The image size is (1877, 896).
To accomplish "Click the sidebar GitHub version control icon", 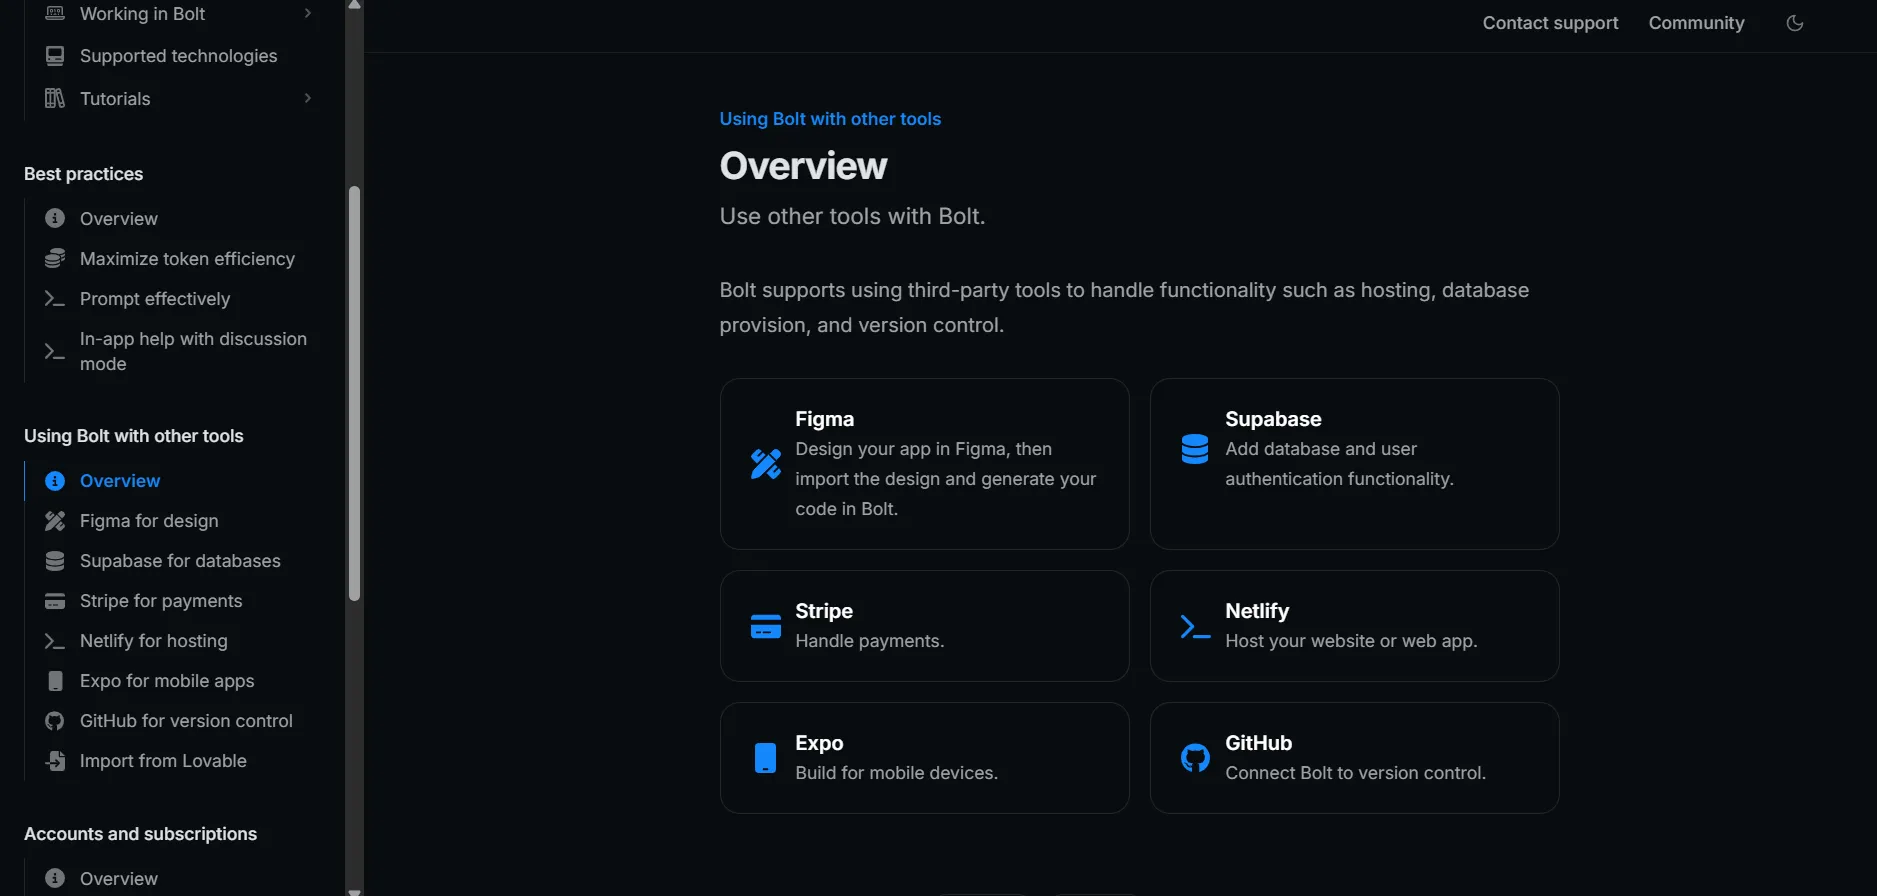I will click(55, 721).
